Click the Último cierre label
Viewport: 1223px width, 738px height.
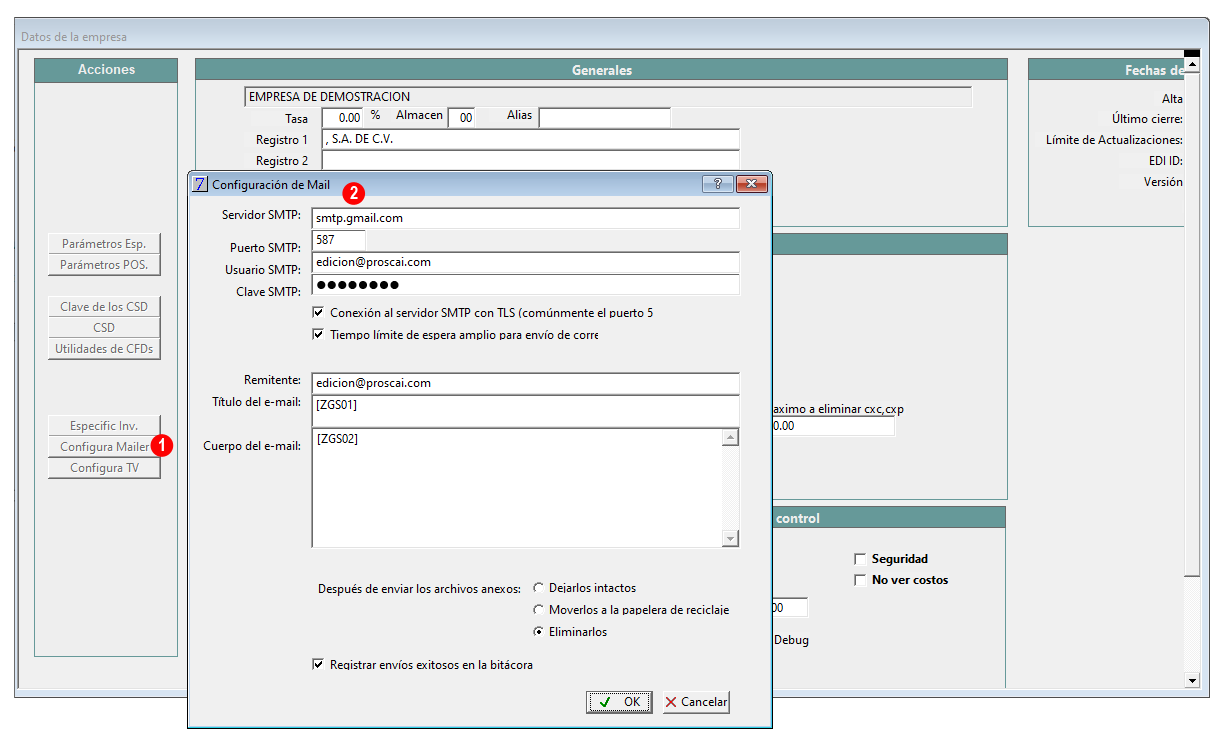point(1147,119)
